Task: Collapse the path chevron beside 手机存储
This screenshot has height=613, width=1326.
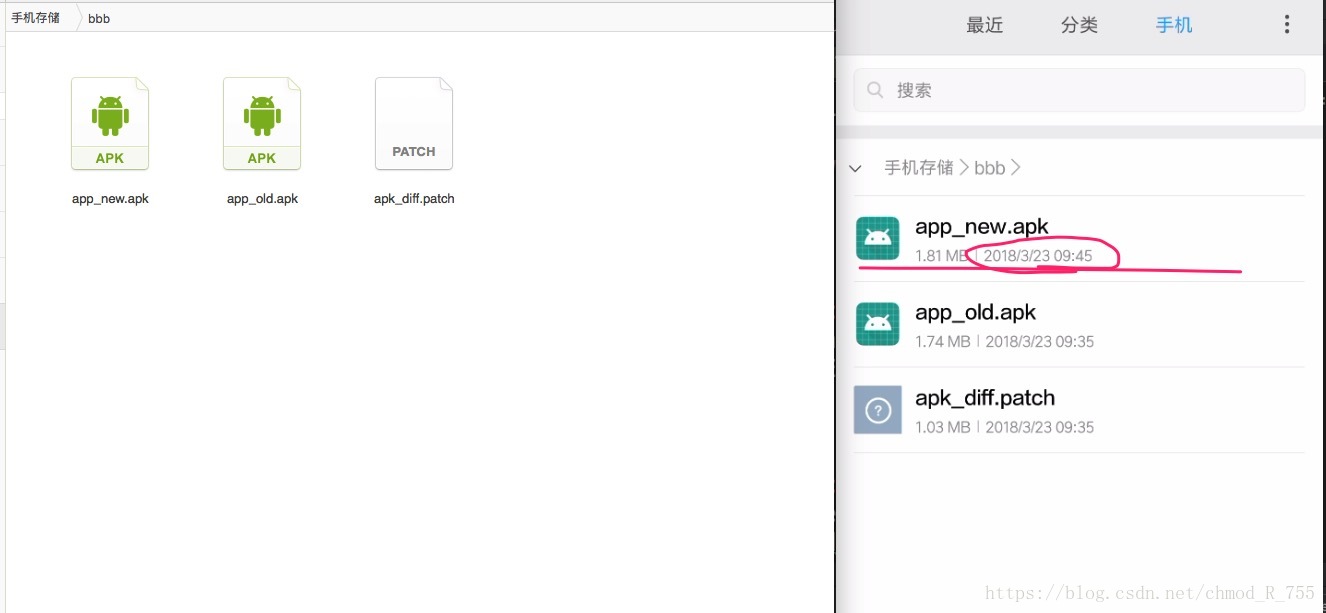Action: [855, 169]
